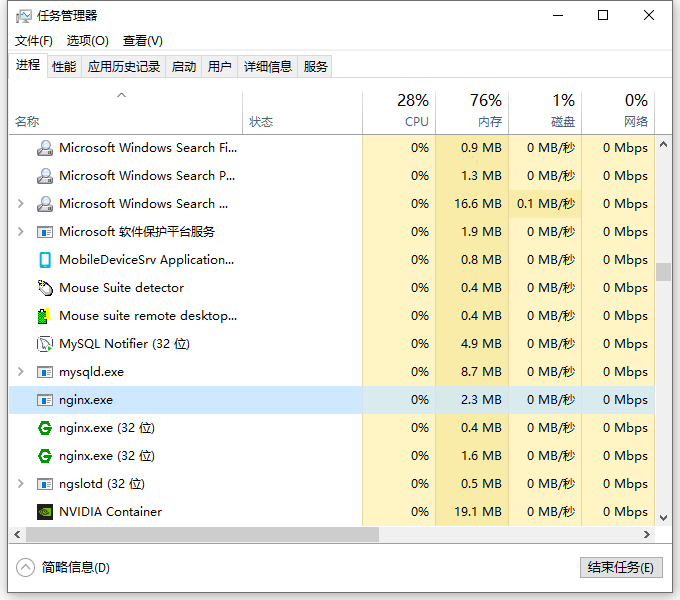Click the vertical scrollbar up arrow
This screenshot has width=680, height=600.
point(663,144)
